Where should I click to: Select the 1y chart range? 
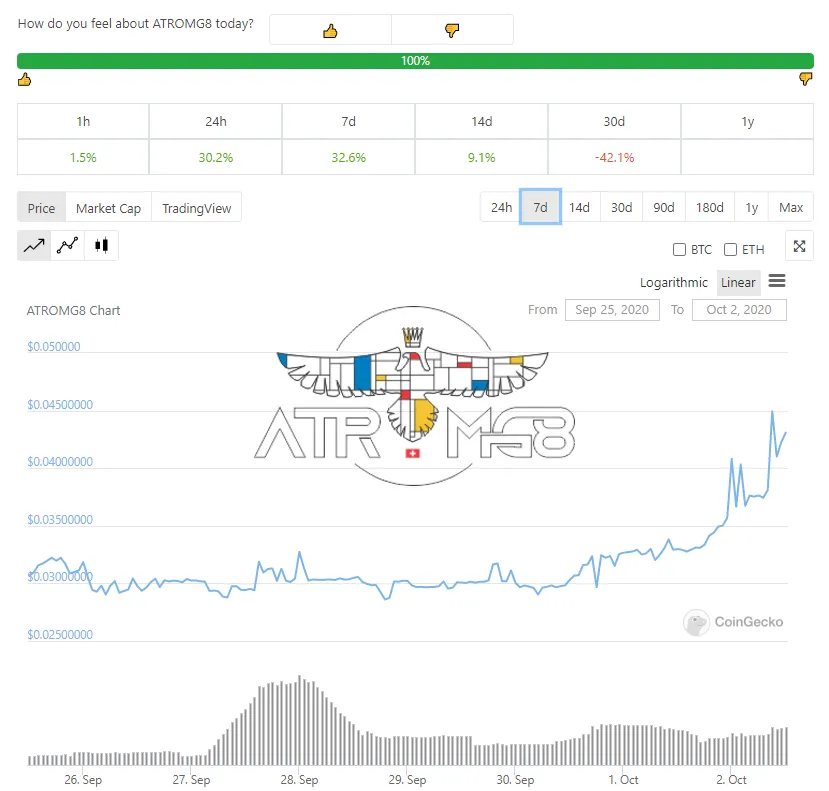[x=752, y=207]
